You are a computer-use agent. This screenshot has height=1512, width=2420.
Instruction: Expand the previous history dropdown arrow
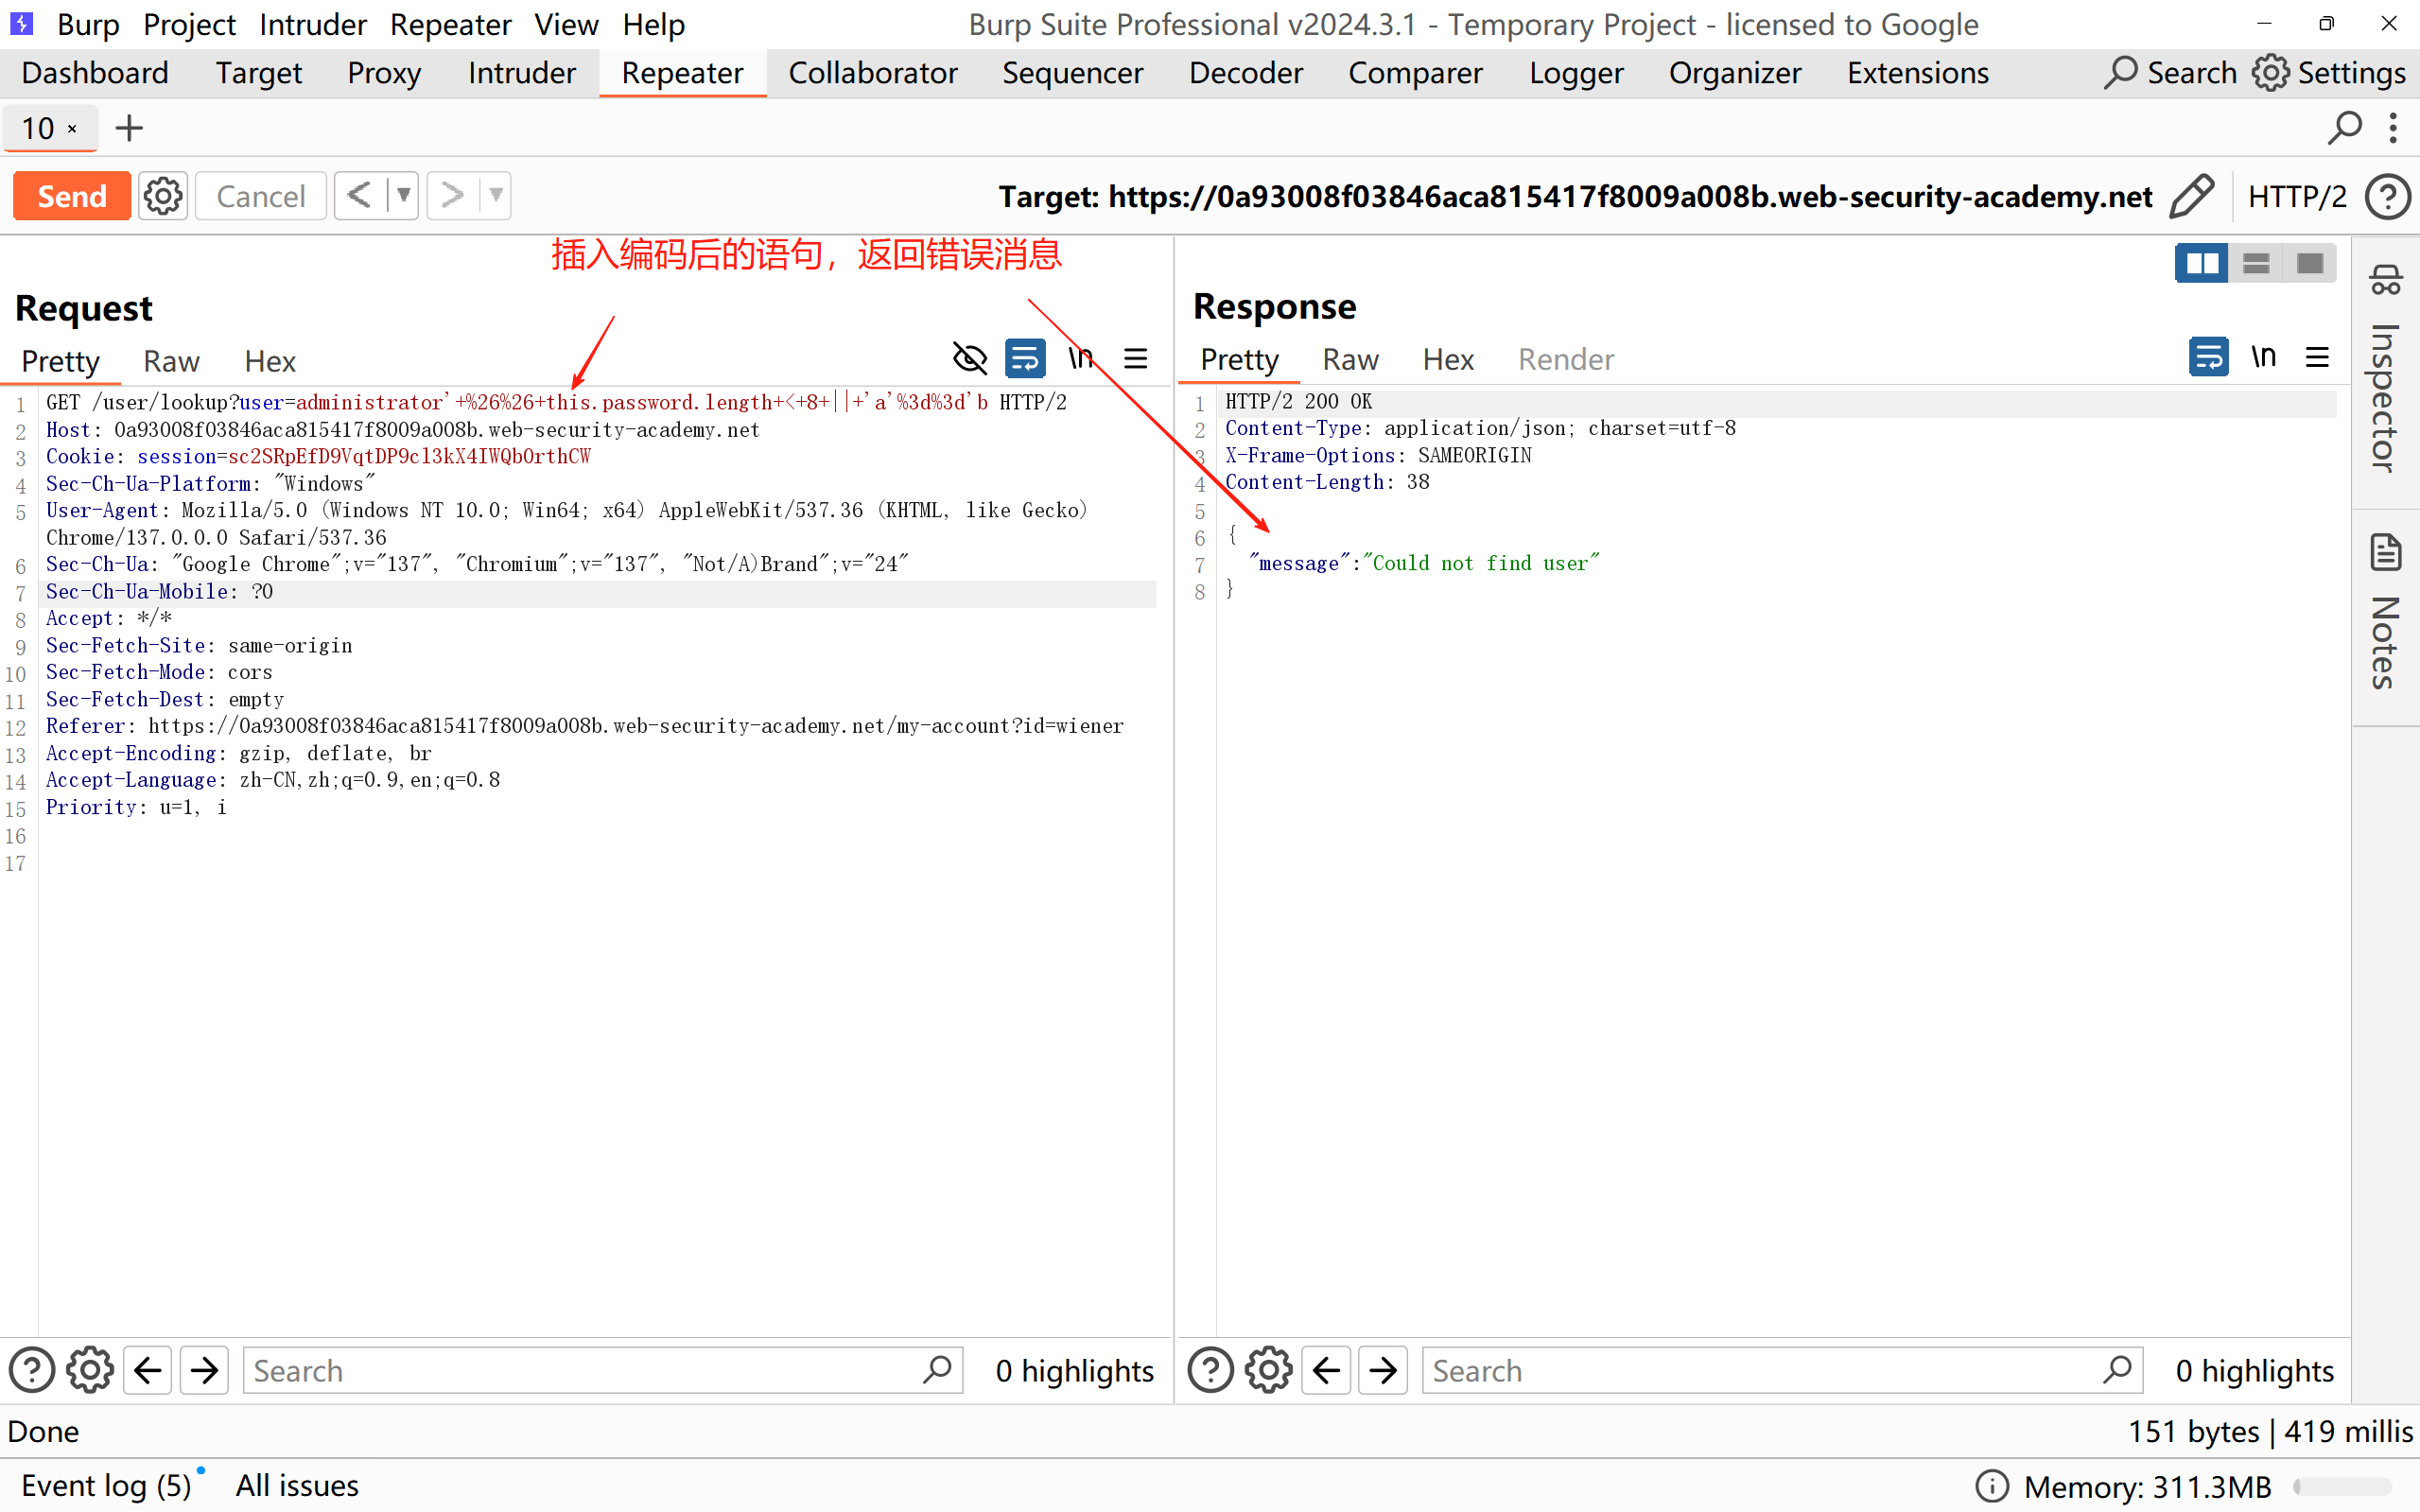(403, 195)
